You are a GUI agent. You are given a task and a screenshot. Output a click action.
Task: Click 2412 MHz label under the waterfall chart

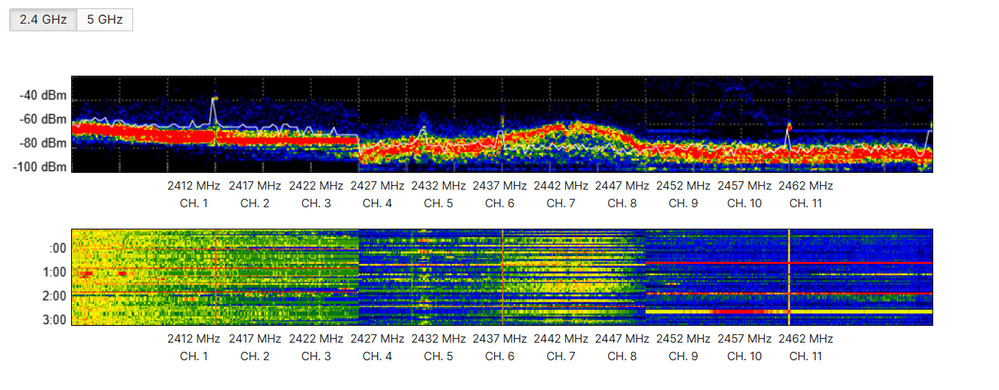[194, 338]
